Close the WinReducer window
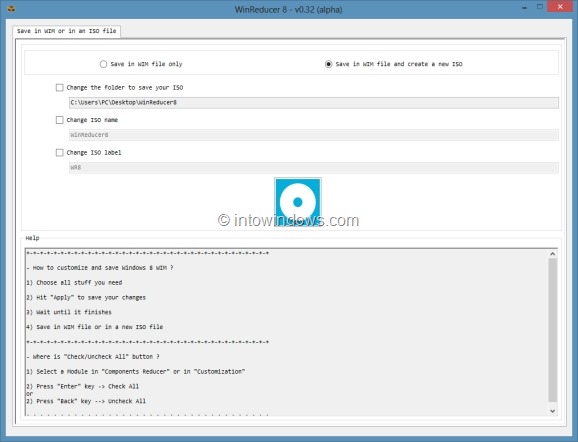 pos(560,7)
